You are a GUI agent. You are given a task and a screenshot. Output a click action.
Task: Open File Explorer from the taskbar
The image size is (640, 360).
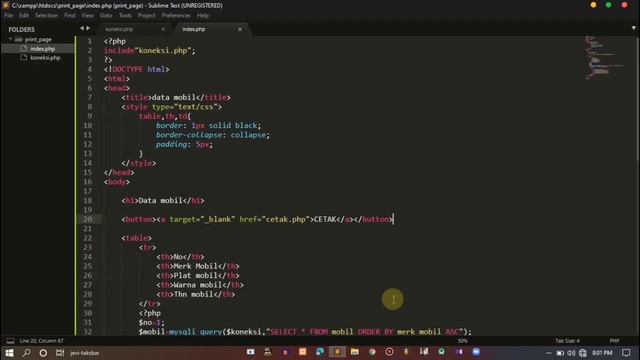click(x=355, y=352)
